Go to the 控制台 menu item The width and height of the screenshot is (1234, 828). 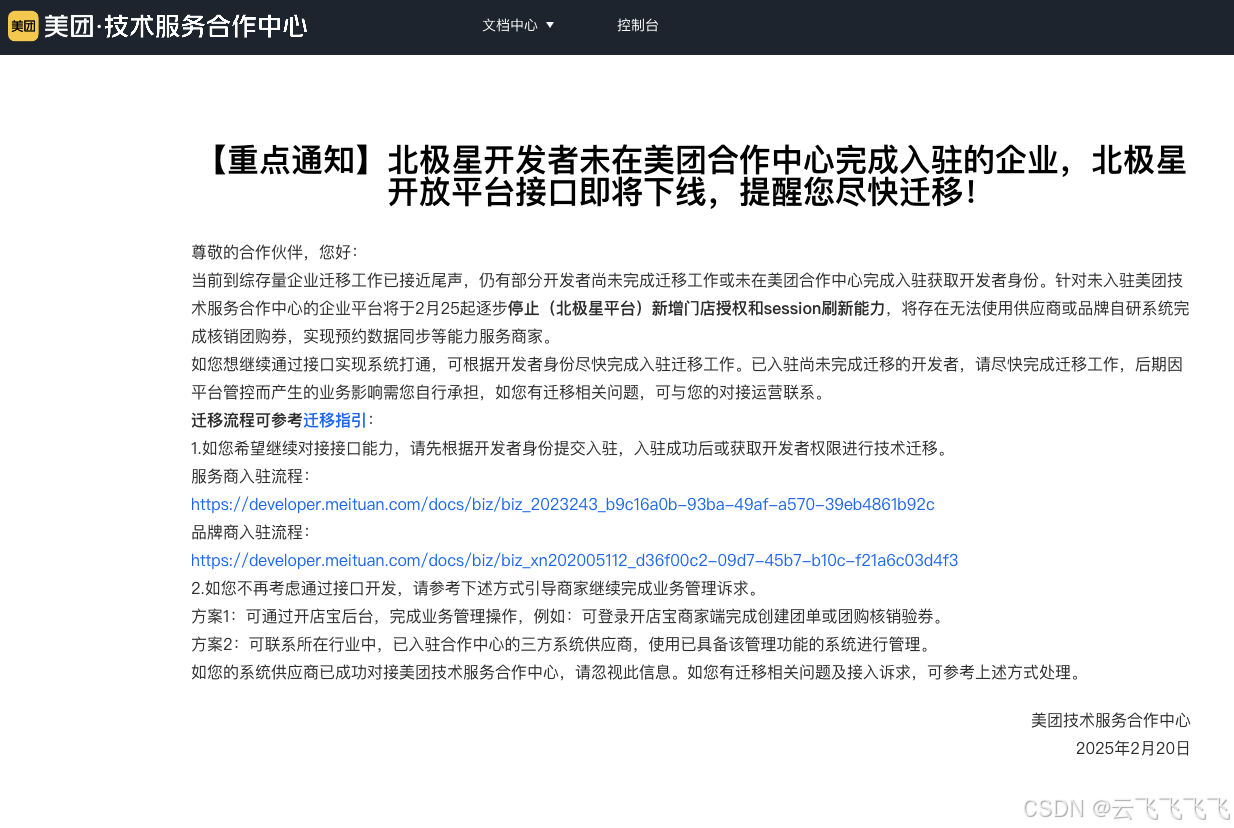click(x=638, y=26)
